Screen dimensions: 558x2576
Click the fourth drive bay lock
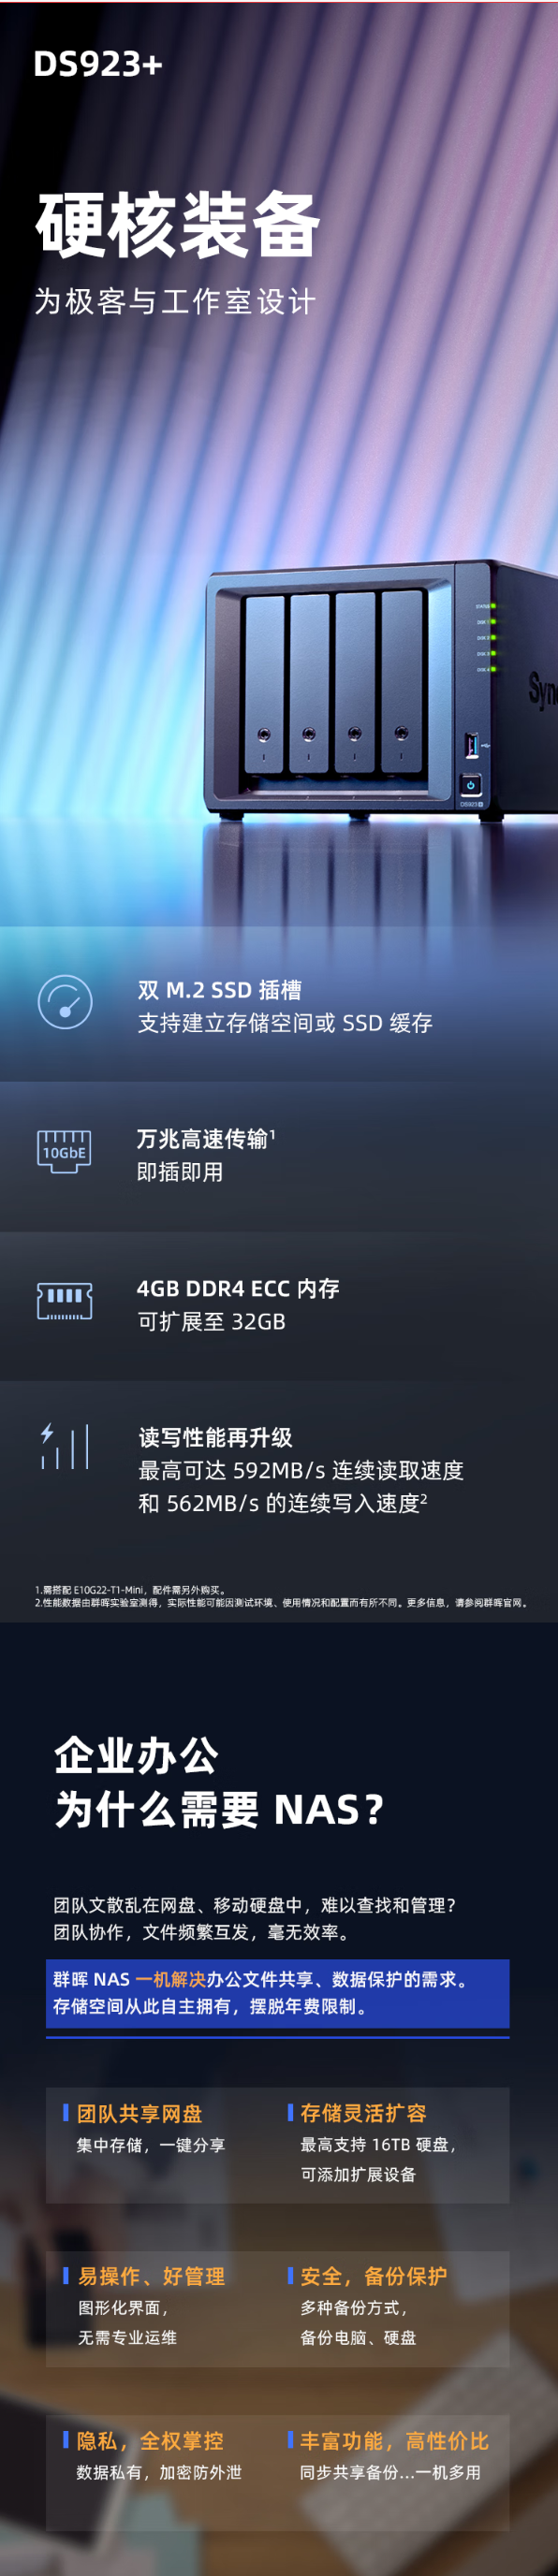coord(401,732)
